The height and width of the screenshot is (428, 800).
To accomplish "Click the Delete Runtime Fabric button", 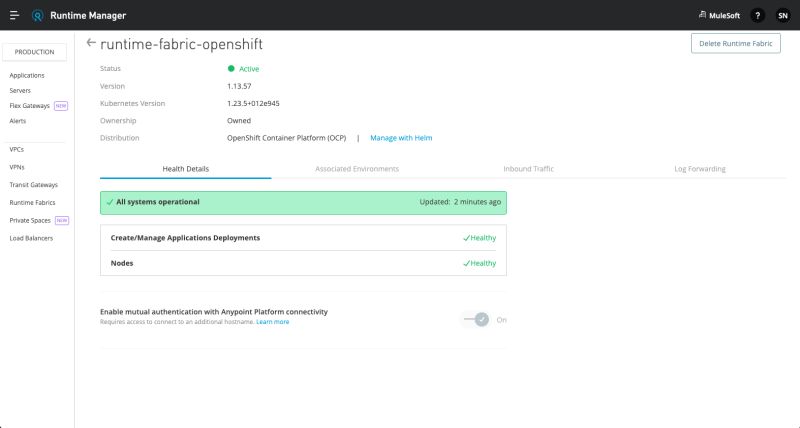I will (736, 43).
